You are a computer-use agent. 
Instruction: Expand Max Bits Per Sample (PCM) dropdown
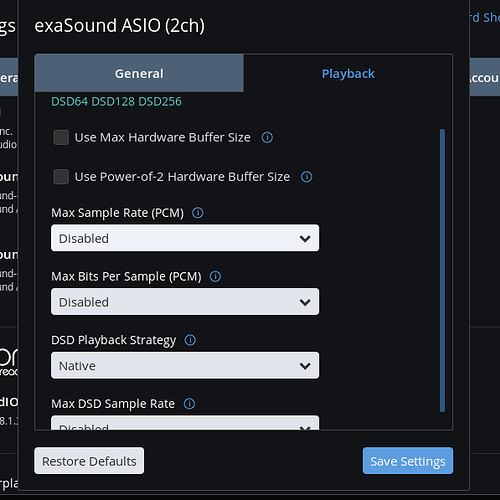pos(185,302)
